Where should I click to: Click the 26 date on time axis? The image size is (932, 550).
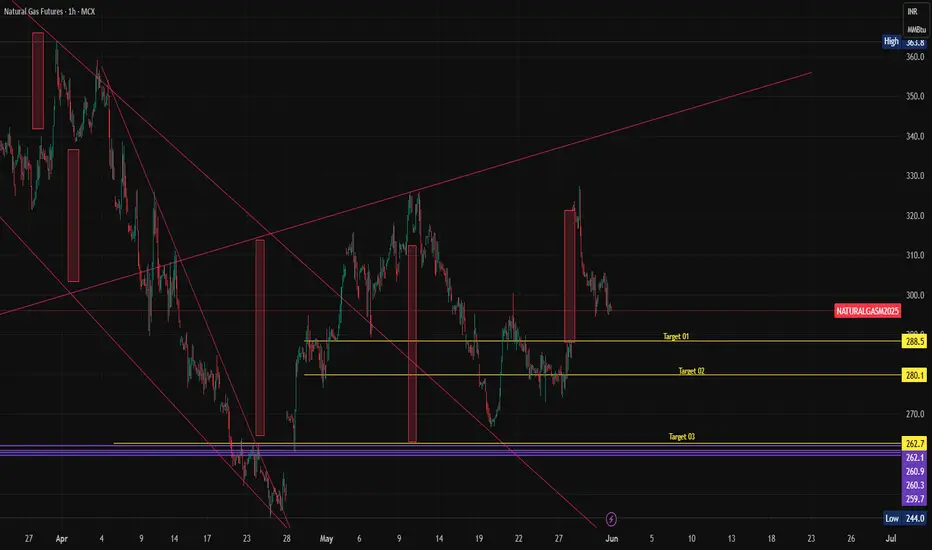coord(851,539)
